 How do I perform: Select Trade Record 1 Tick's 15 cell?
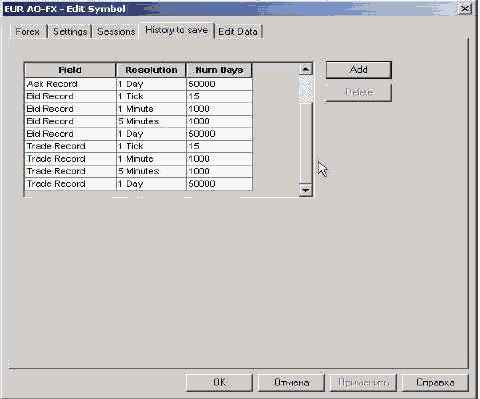pyautogui.click(x=219, y=146)
